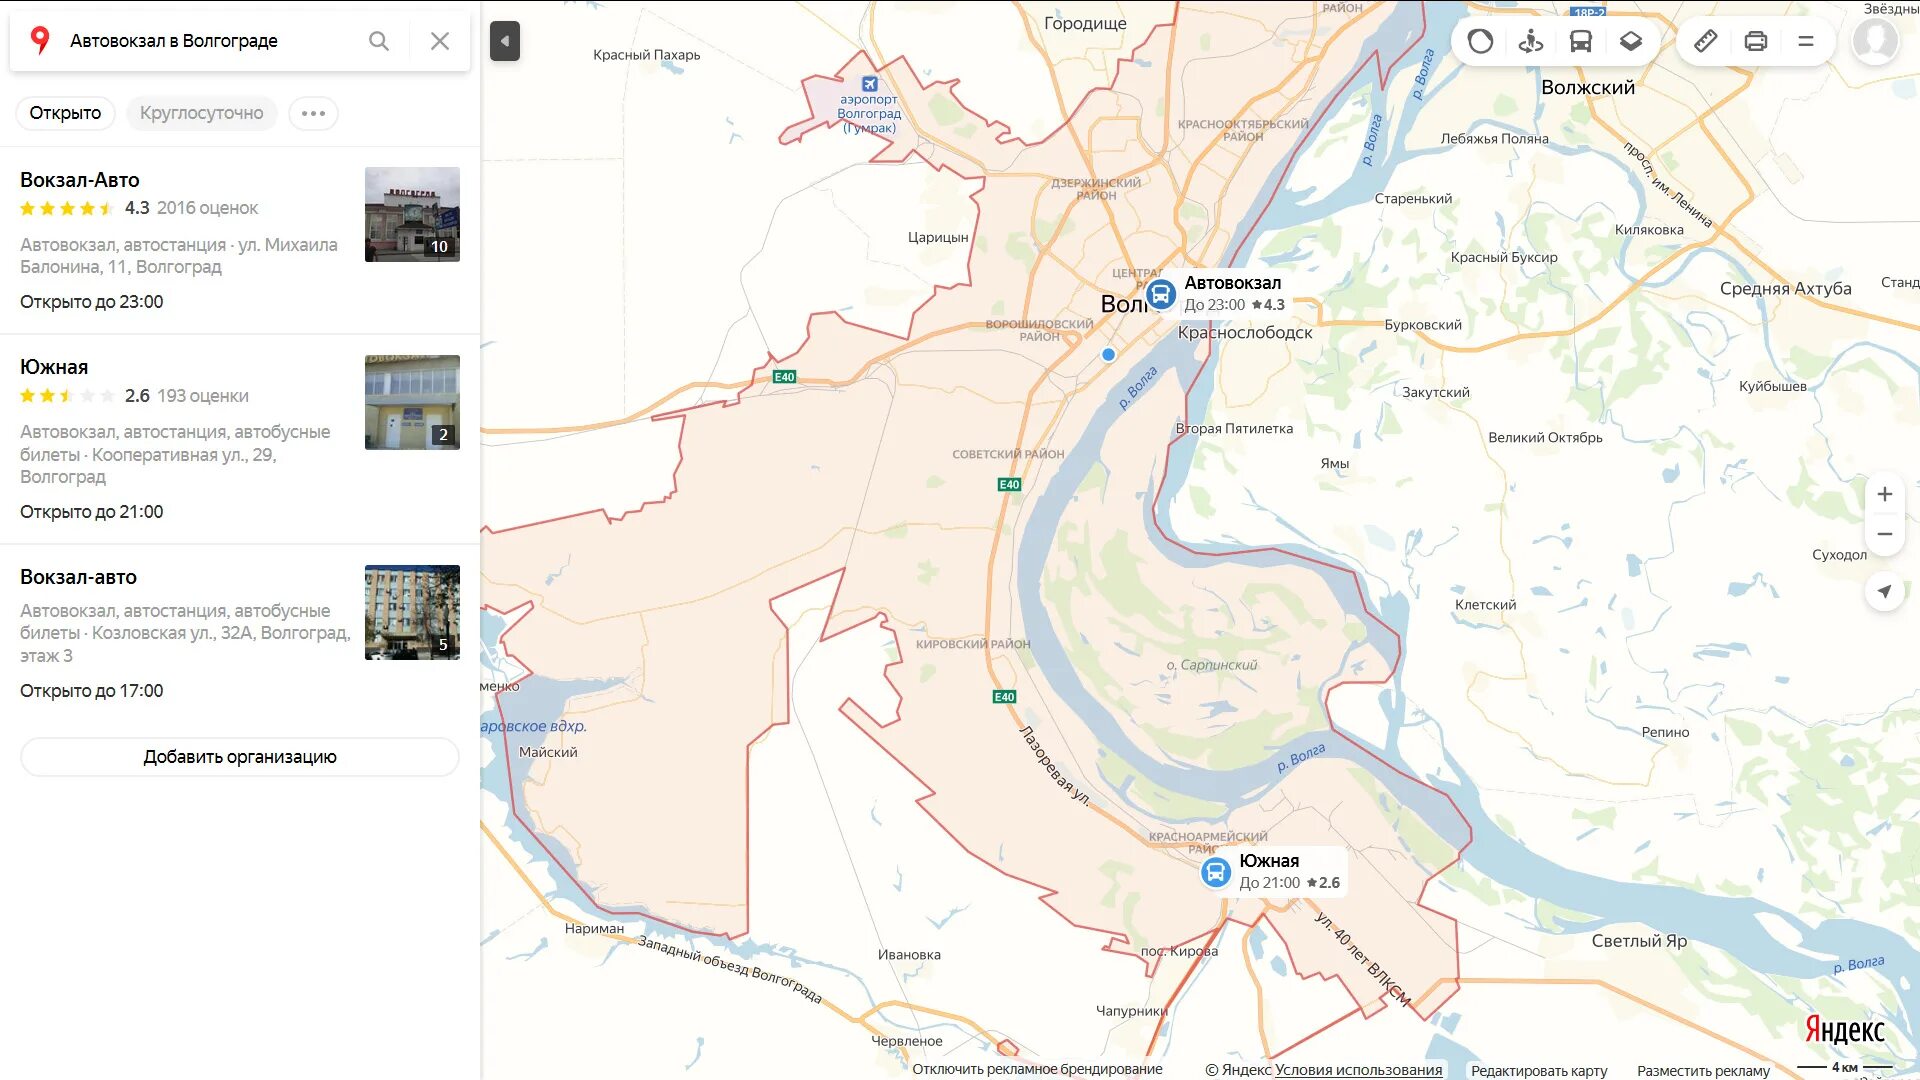Click Добавить организацию button

coord(240,757)
